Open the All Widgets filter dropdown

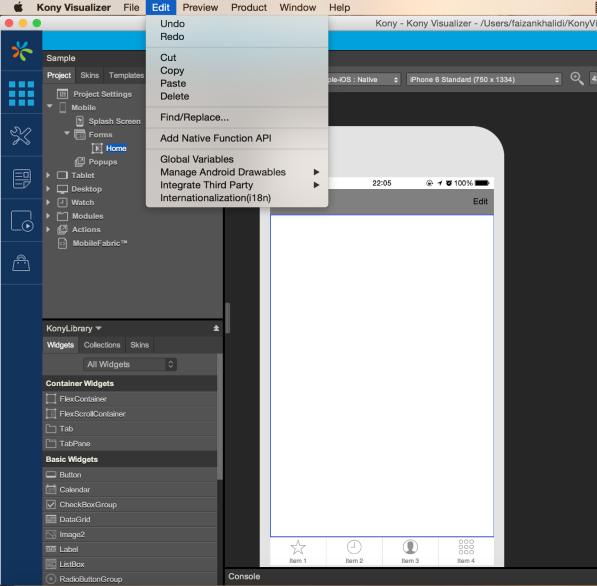[x=130, y=364]
